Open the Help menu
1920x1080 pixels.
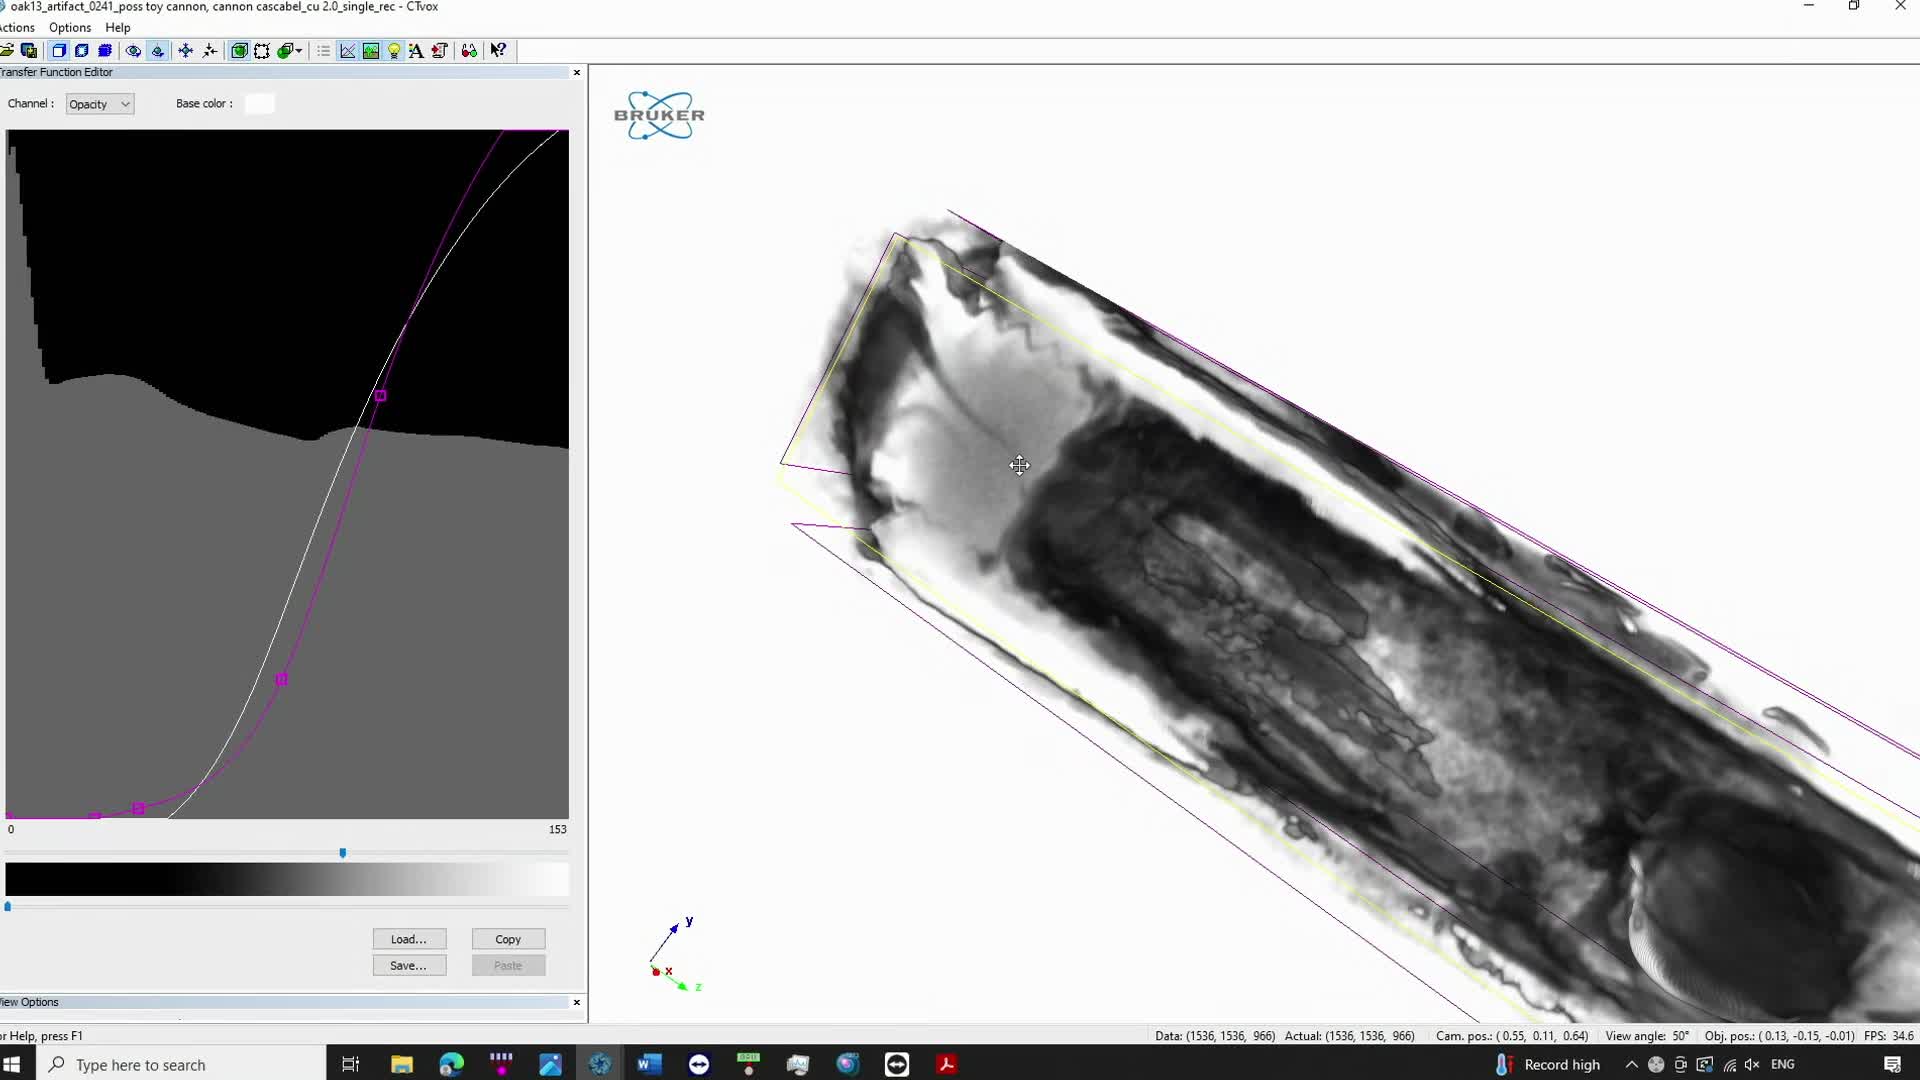click(118, 27)
